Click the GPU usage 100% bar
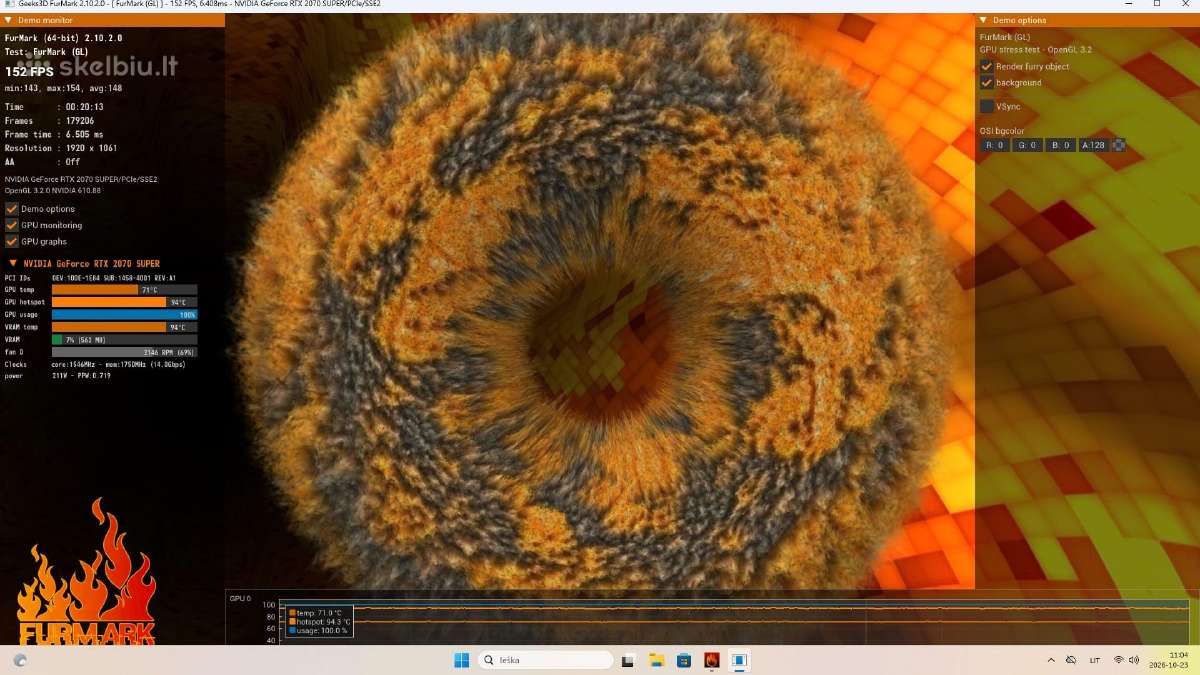 [x=124, y=314]
